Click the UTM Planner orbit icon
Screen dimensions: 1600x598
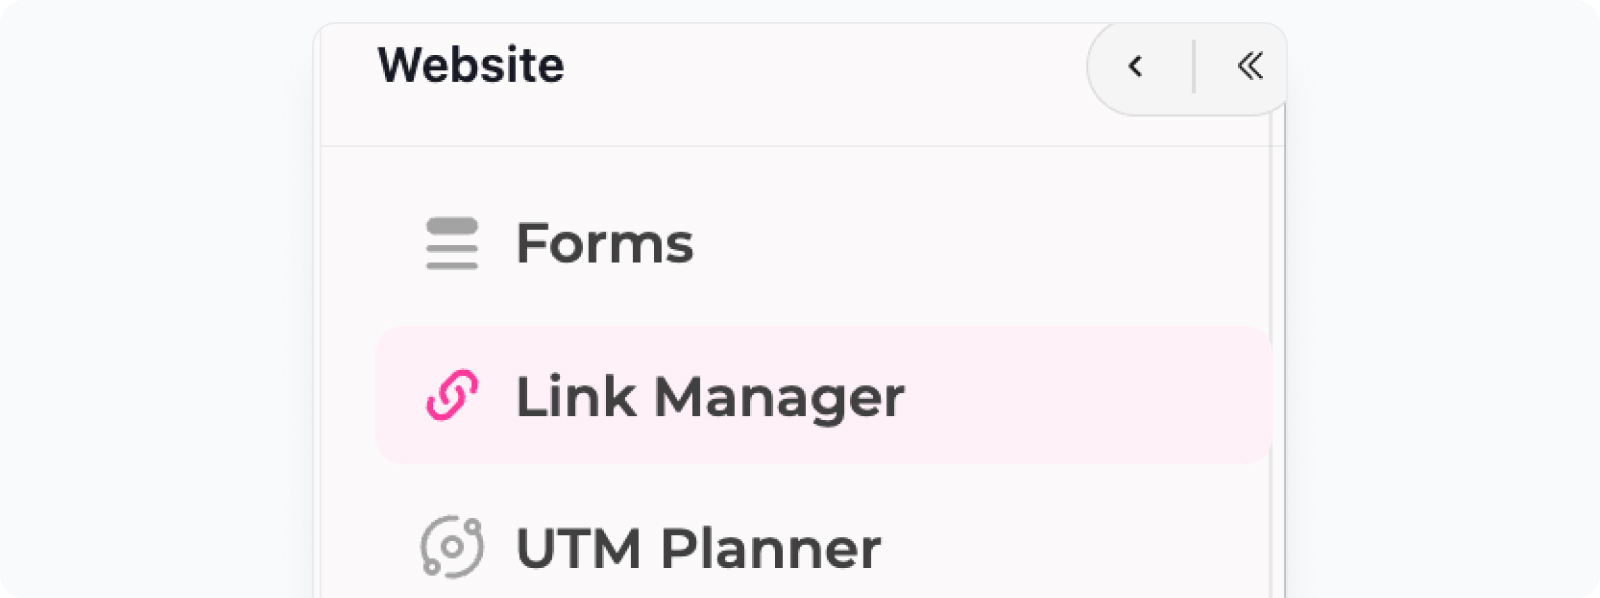coord(452,547)
